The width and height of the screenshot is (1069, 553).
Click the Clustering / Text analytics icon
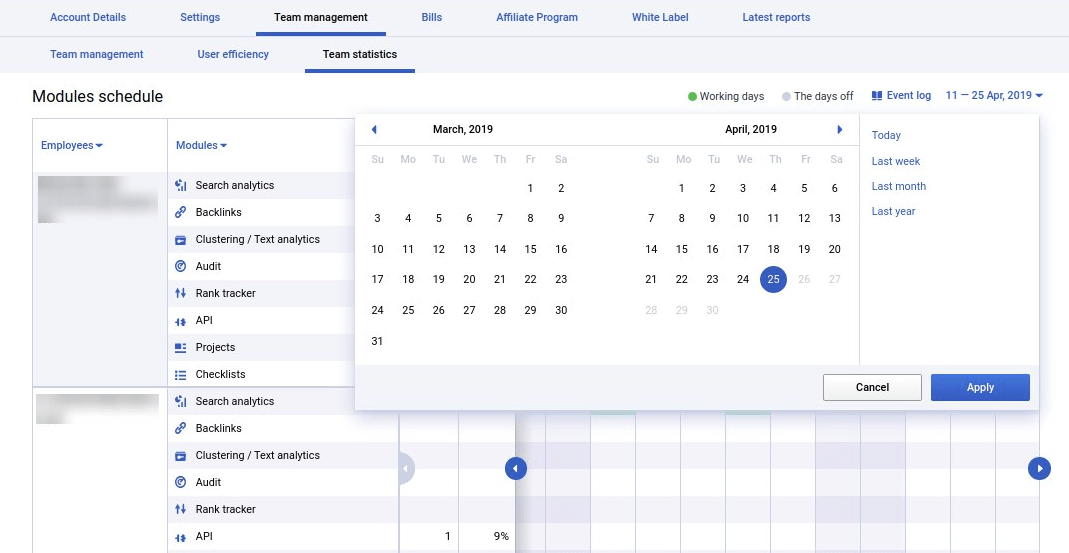click(181, 239)
